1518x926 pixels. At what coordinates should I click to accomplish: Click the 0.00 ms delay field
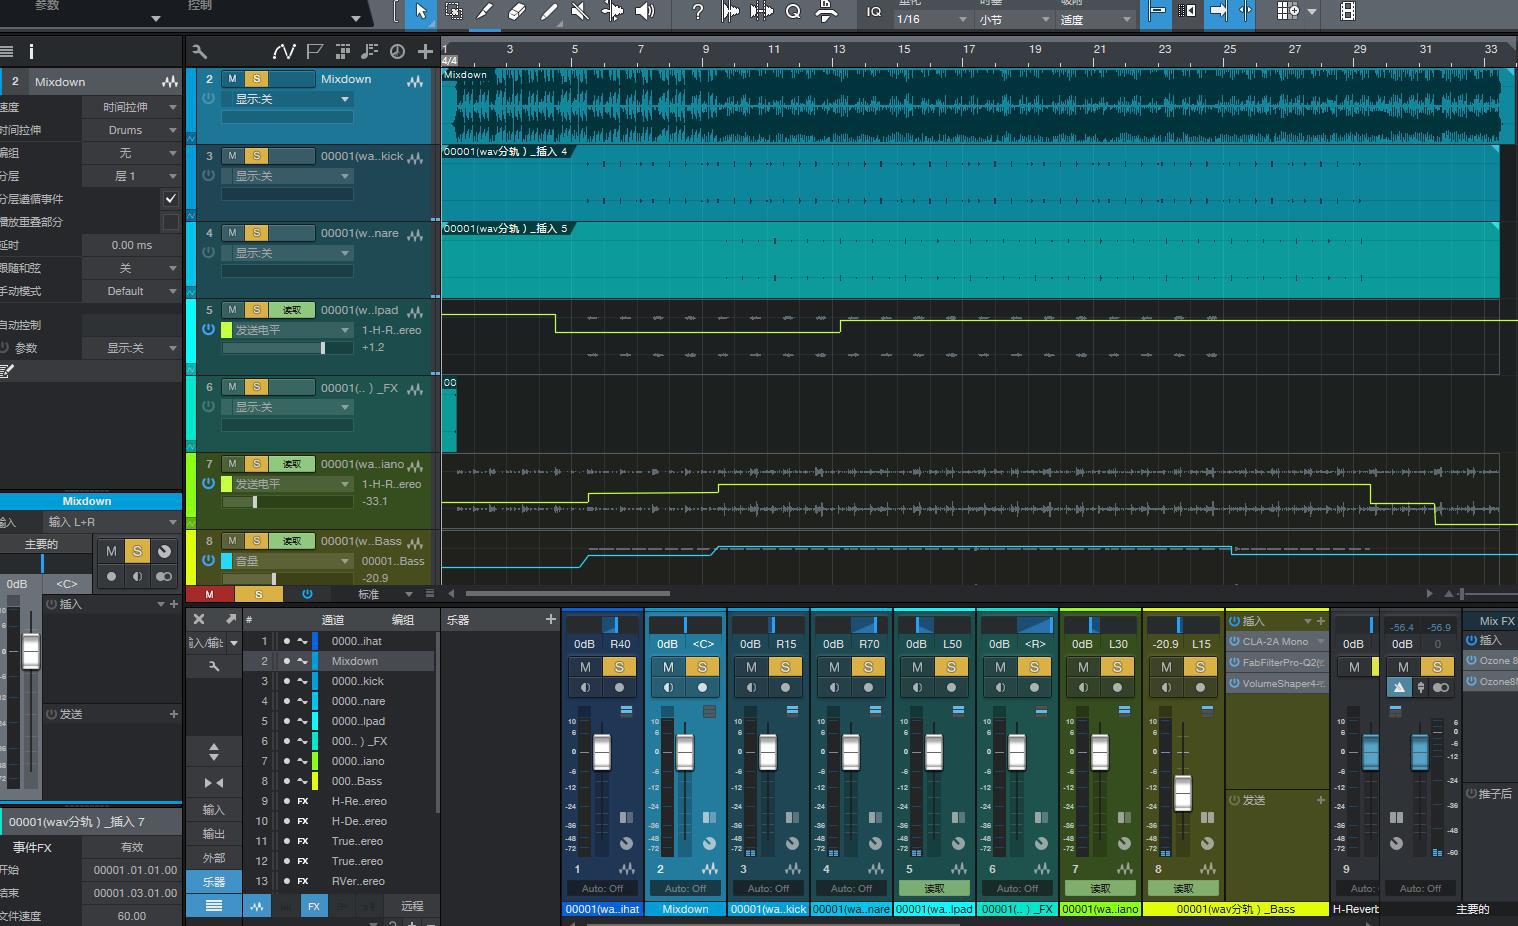point(131,245)
